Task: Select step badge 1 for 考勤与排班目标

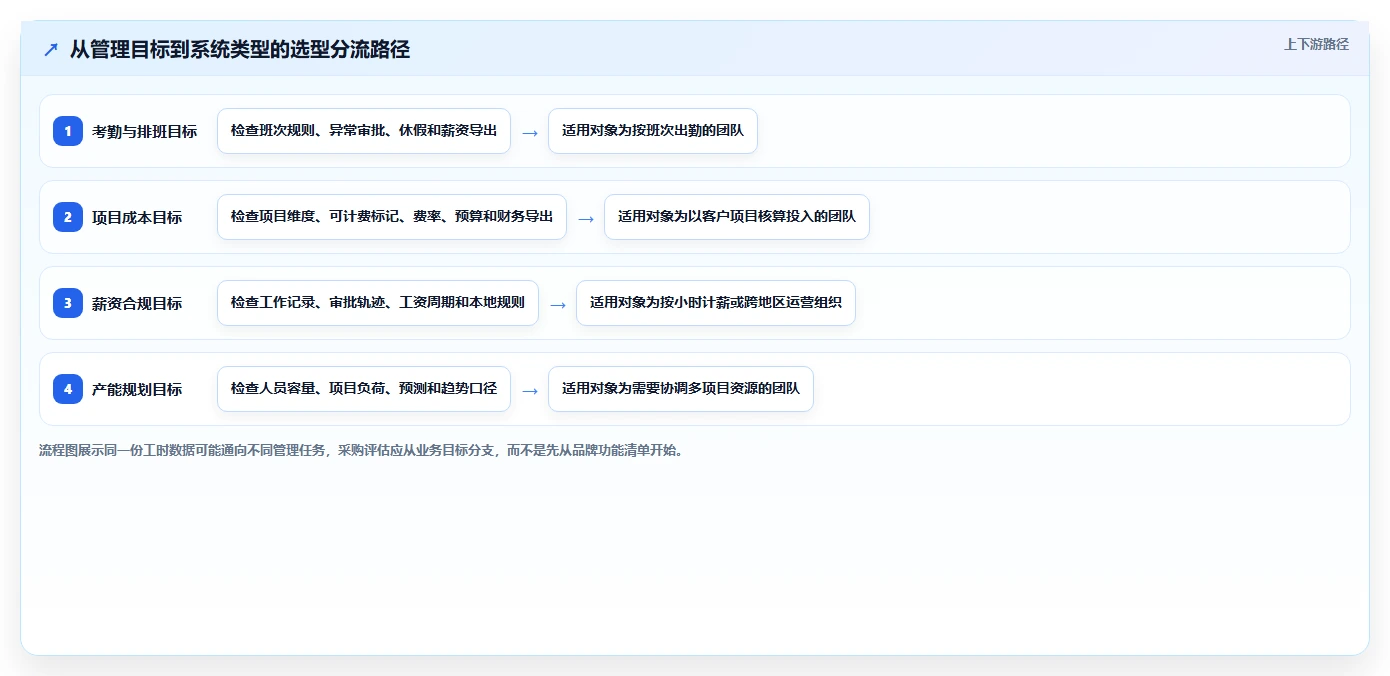Action: tap(68, 131)
